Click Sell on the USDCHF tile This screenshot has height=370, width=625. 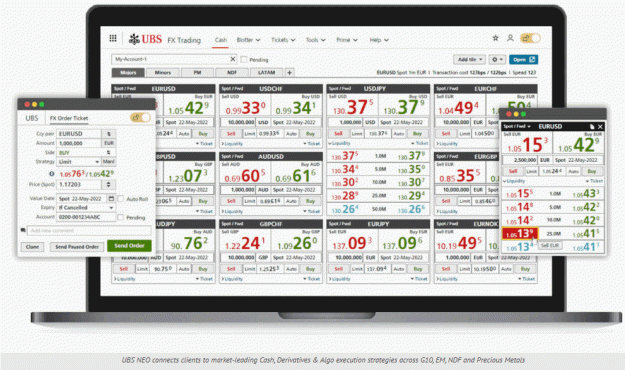(231, 134)
